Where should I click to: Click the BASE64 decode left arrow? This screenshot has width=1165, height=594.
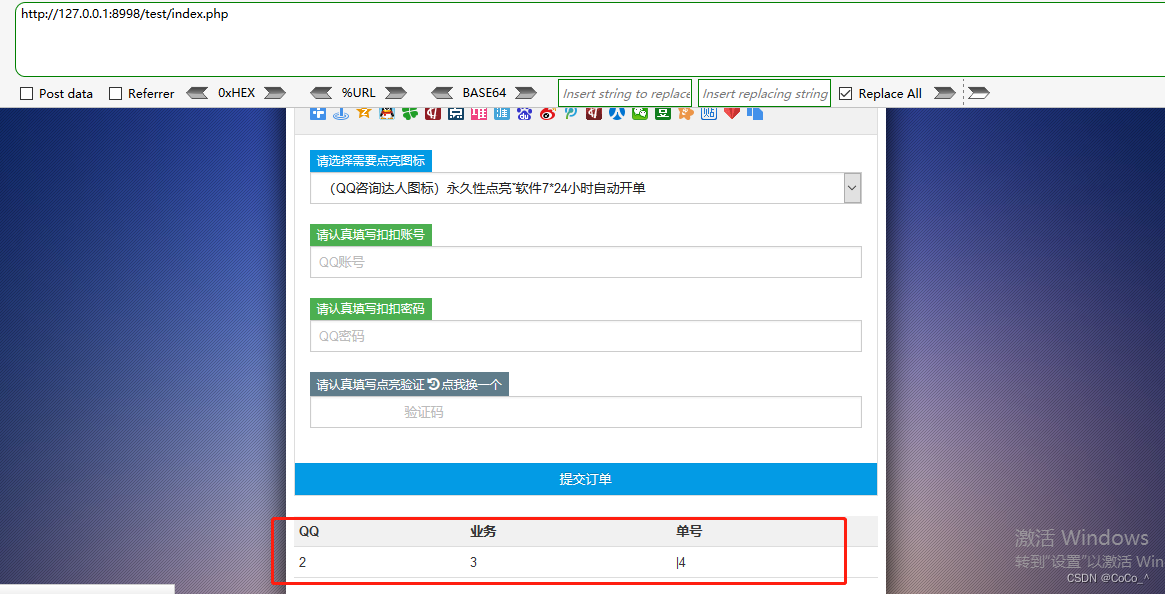[442, 93]
